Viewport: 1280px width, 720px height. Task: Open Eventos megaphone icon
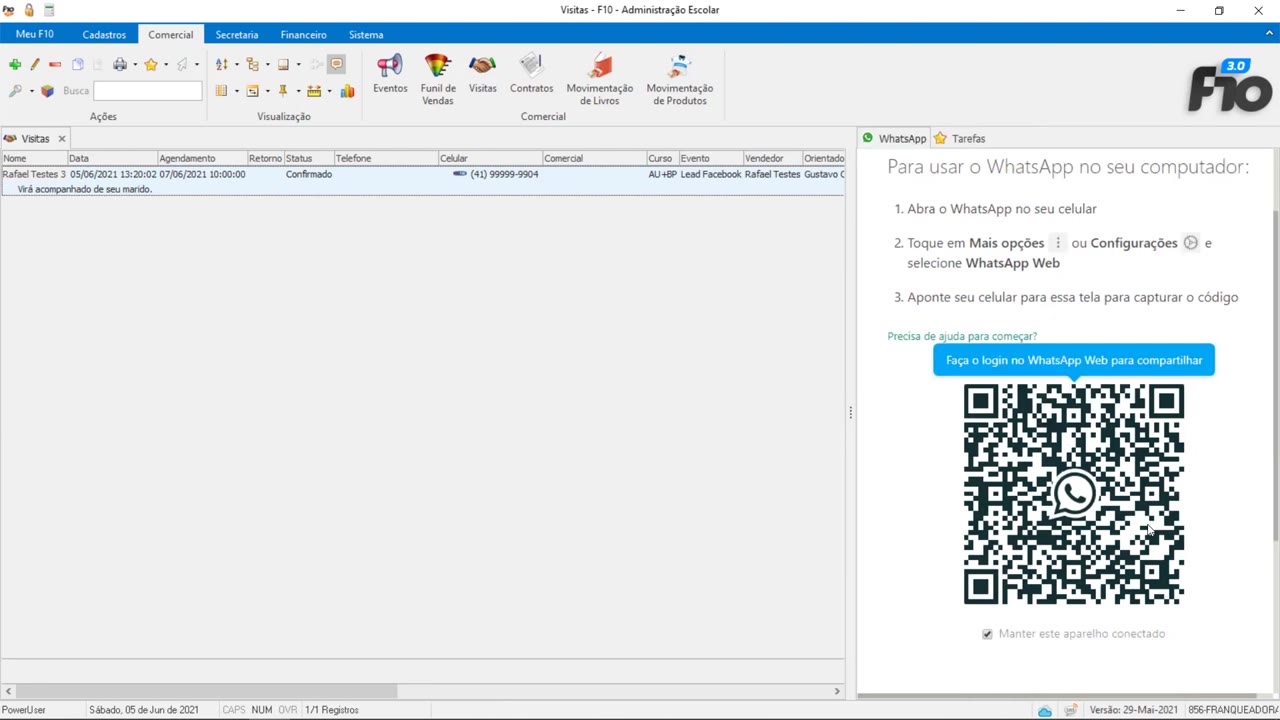point(390,75)
